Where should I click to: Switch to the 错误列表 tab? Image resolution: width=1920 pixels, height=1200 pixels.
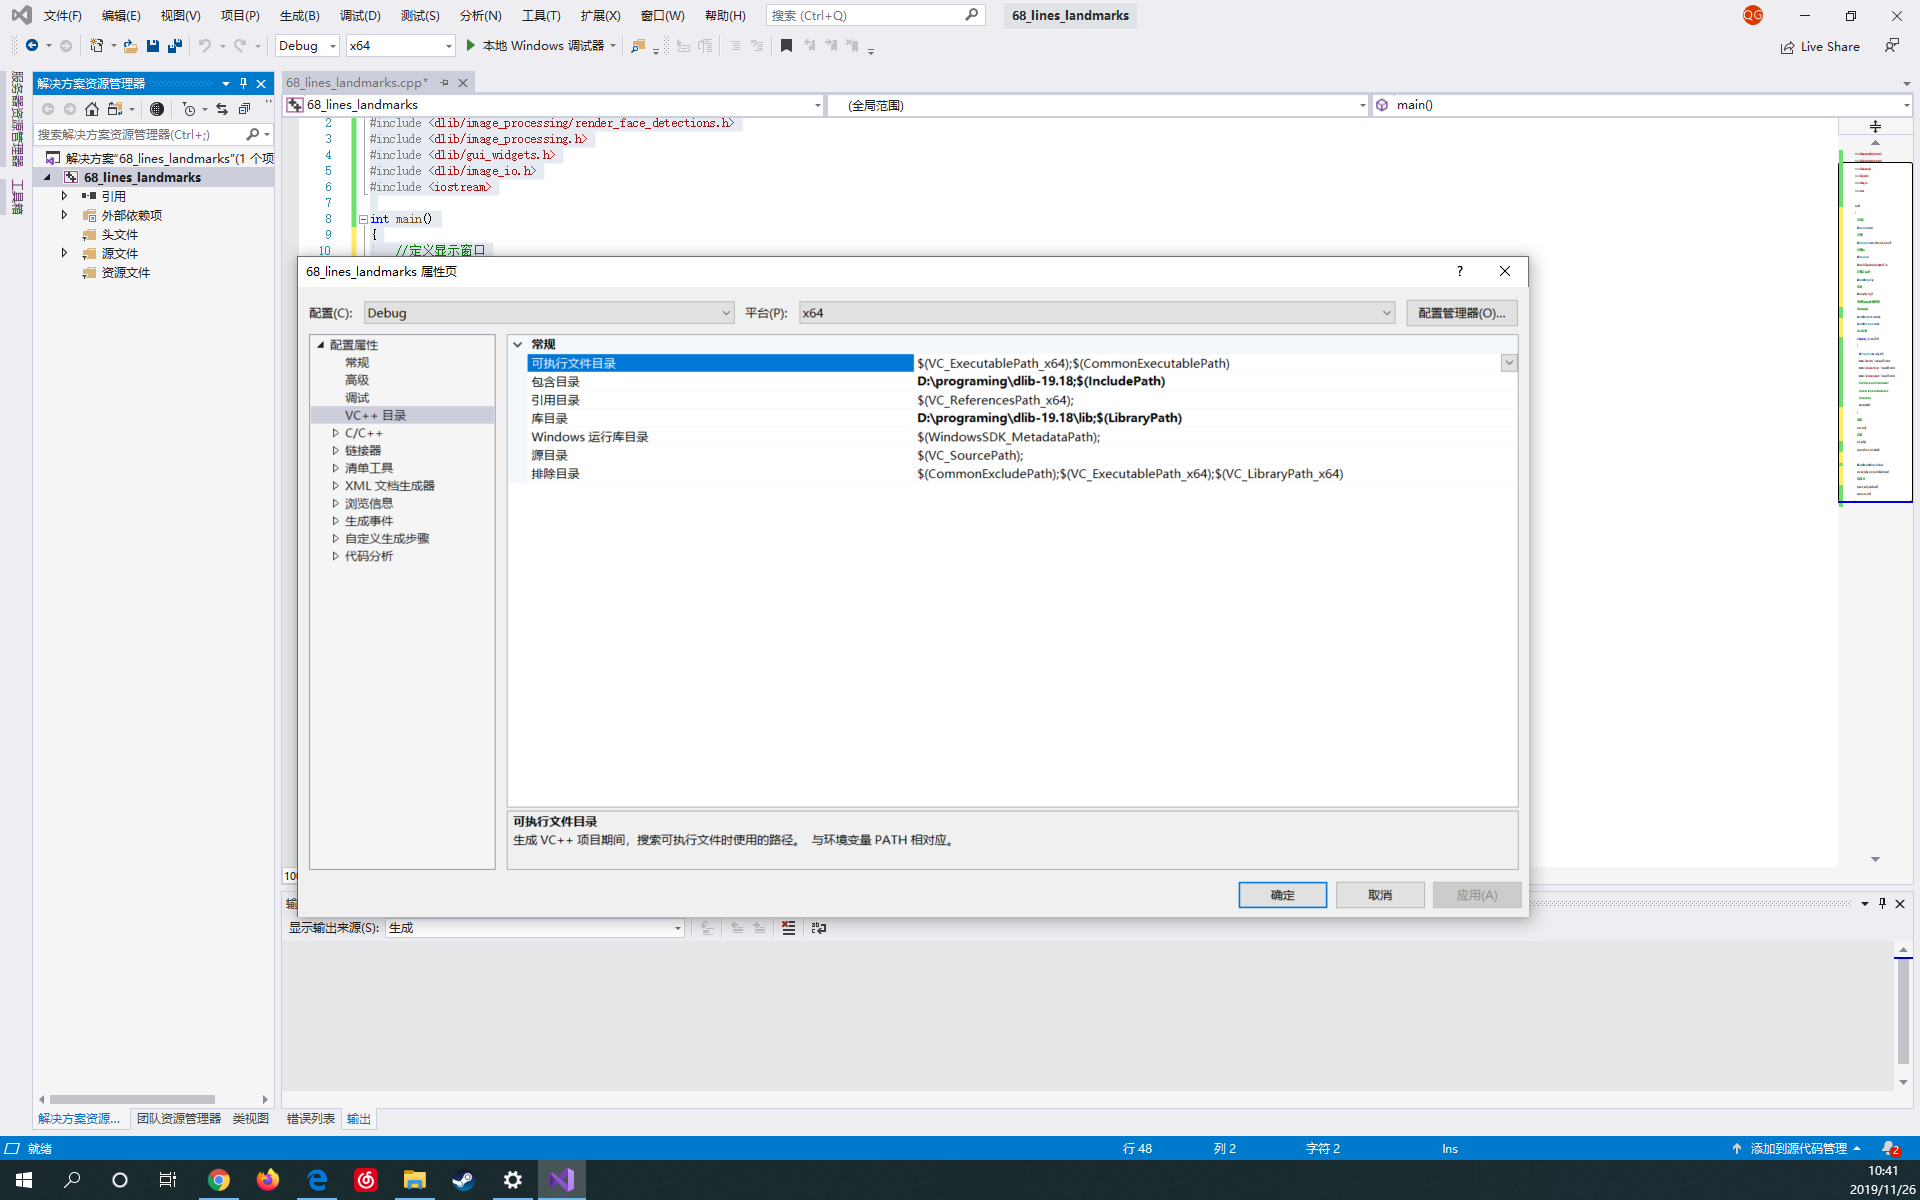pos(310,1118)
